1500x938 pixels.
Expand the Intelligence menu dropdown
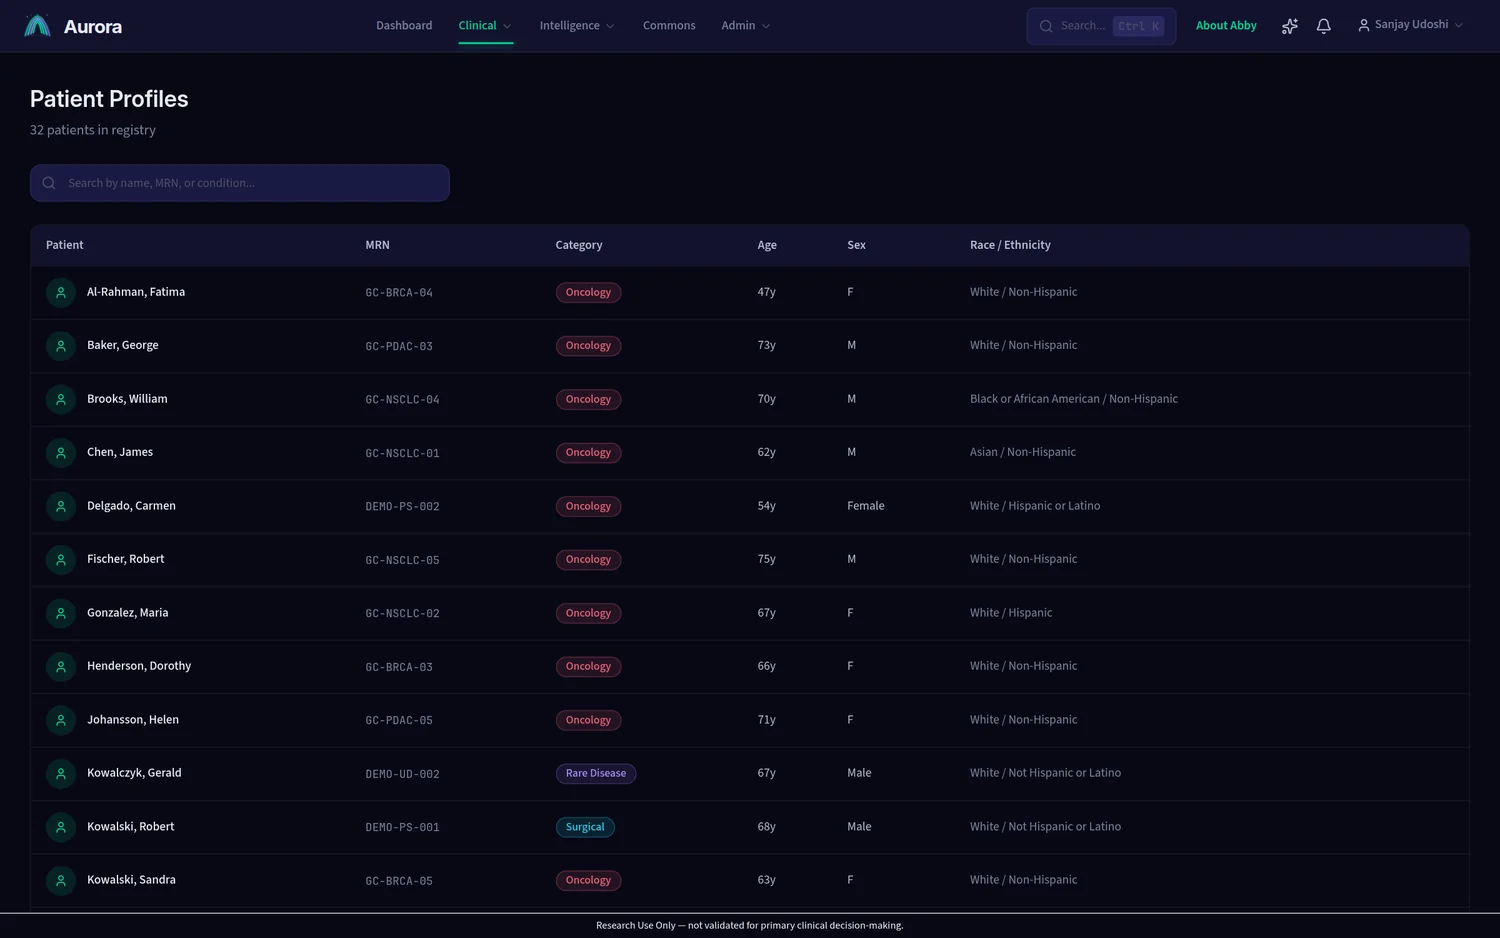(577, 26)
